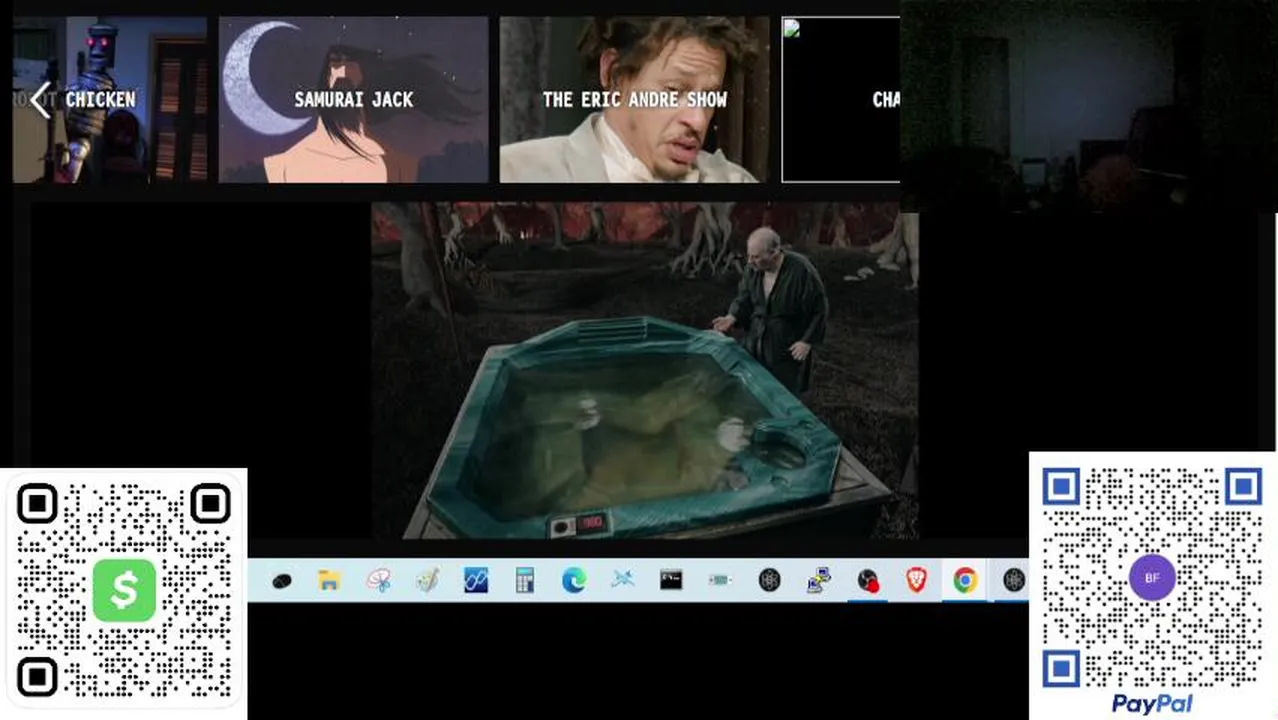Open the blue chart app icon
1278x720 pixels.
(x=476, y=580)
